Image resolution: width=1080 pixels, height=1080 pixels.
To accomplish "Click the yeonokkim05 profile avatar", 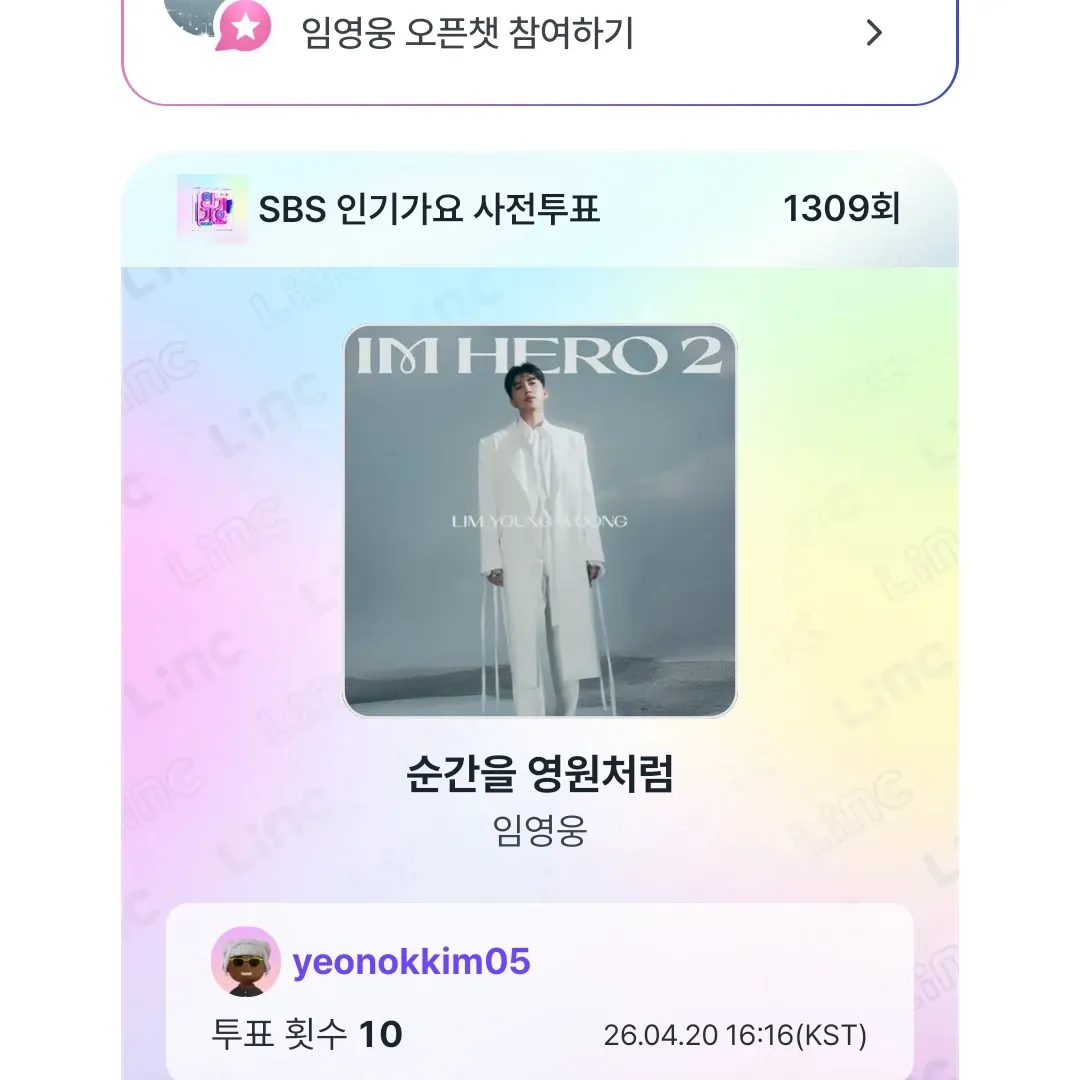I will pos(245,961).
